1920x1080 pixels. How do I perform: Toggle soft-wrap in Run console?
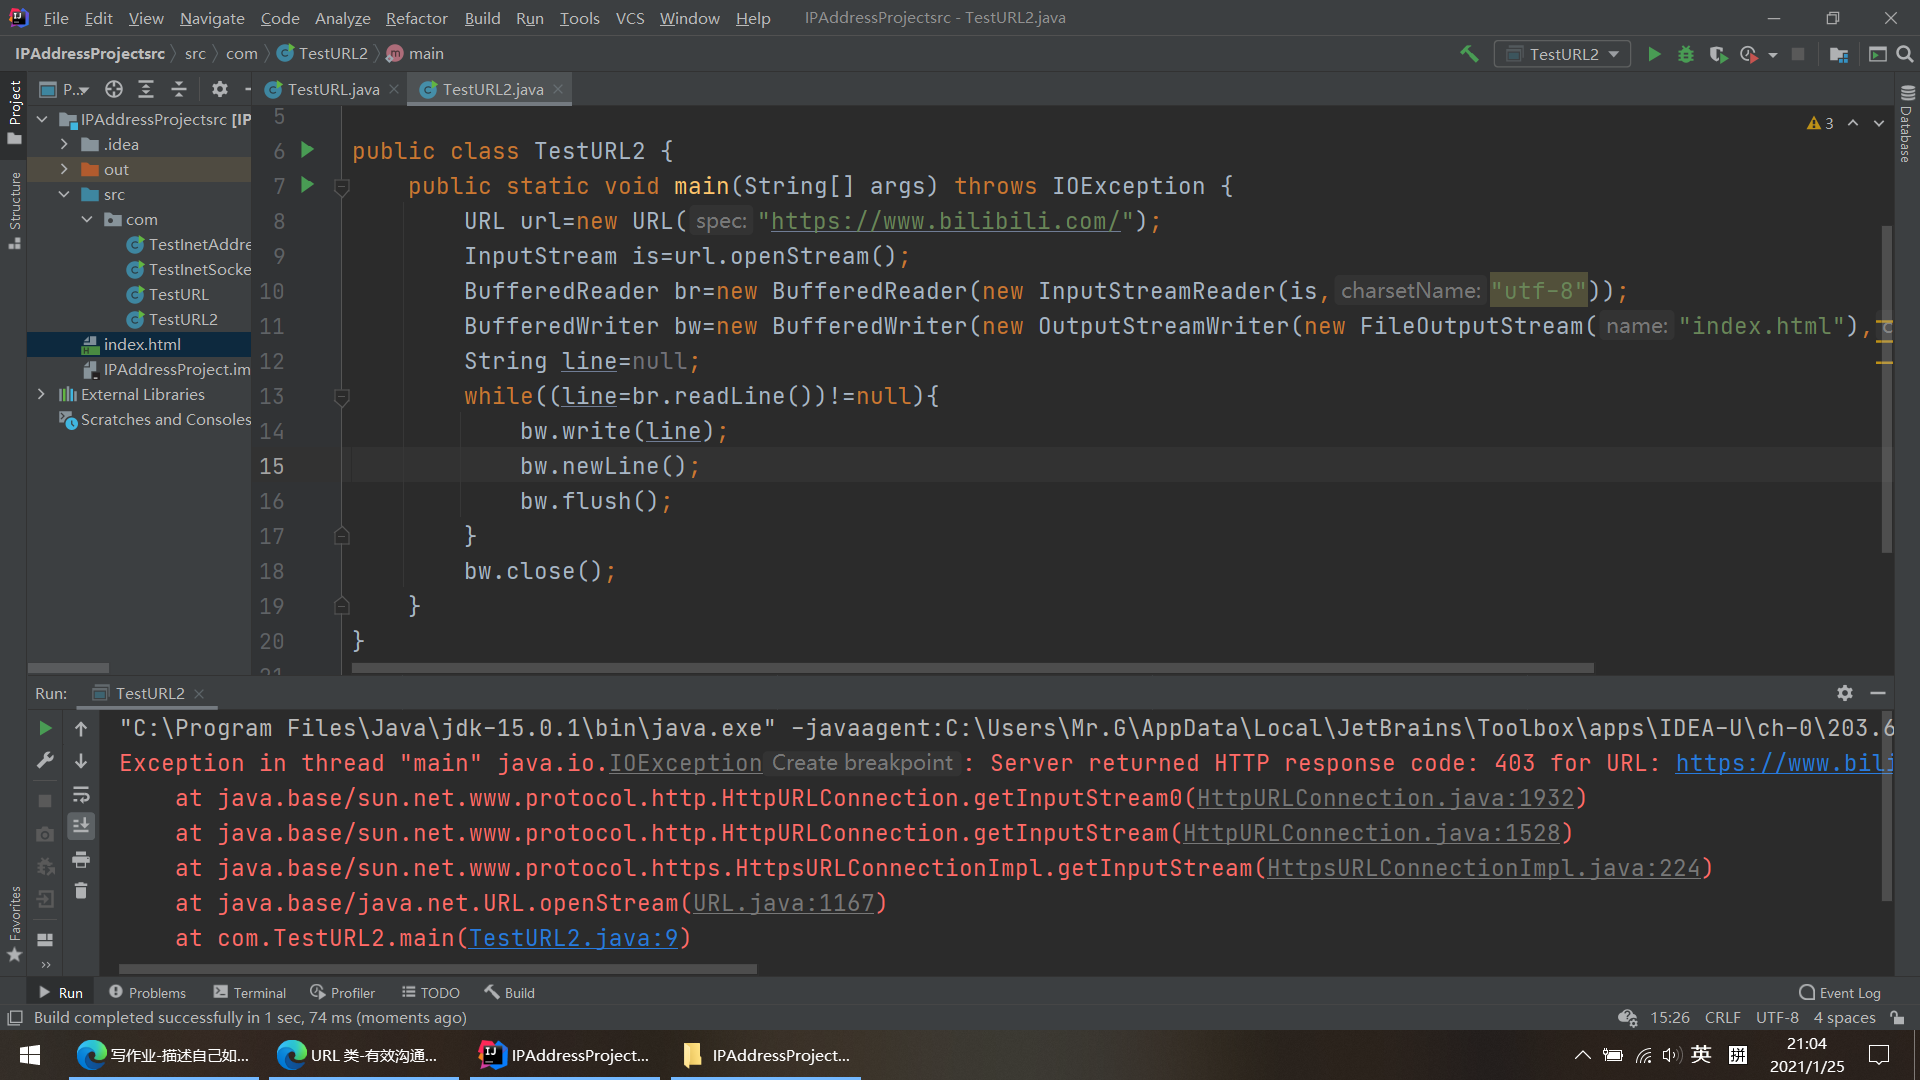pyautogui.click(x=81, y=795)
